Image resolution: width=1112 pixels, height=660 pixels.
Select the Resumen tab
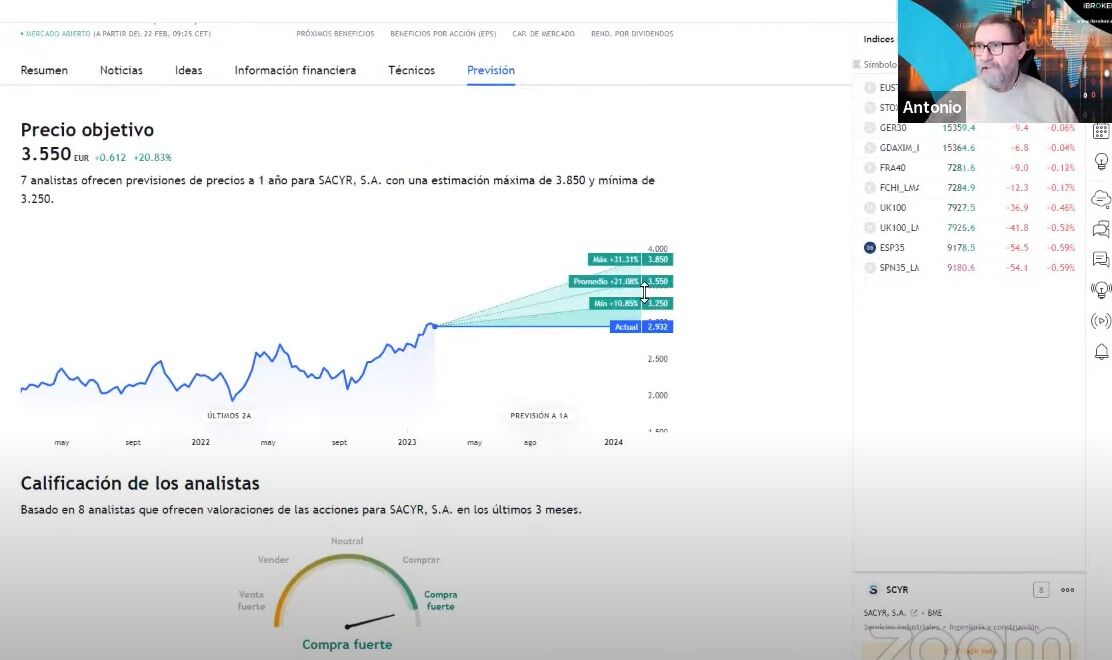44,70
